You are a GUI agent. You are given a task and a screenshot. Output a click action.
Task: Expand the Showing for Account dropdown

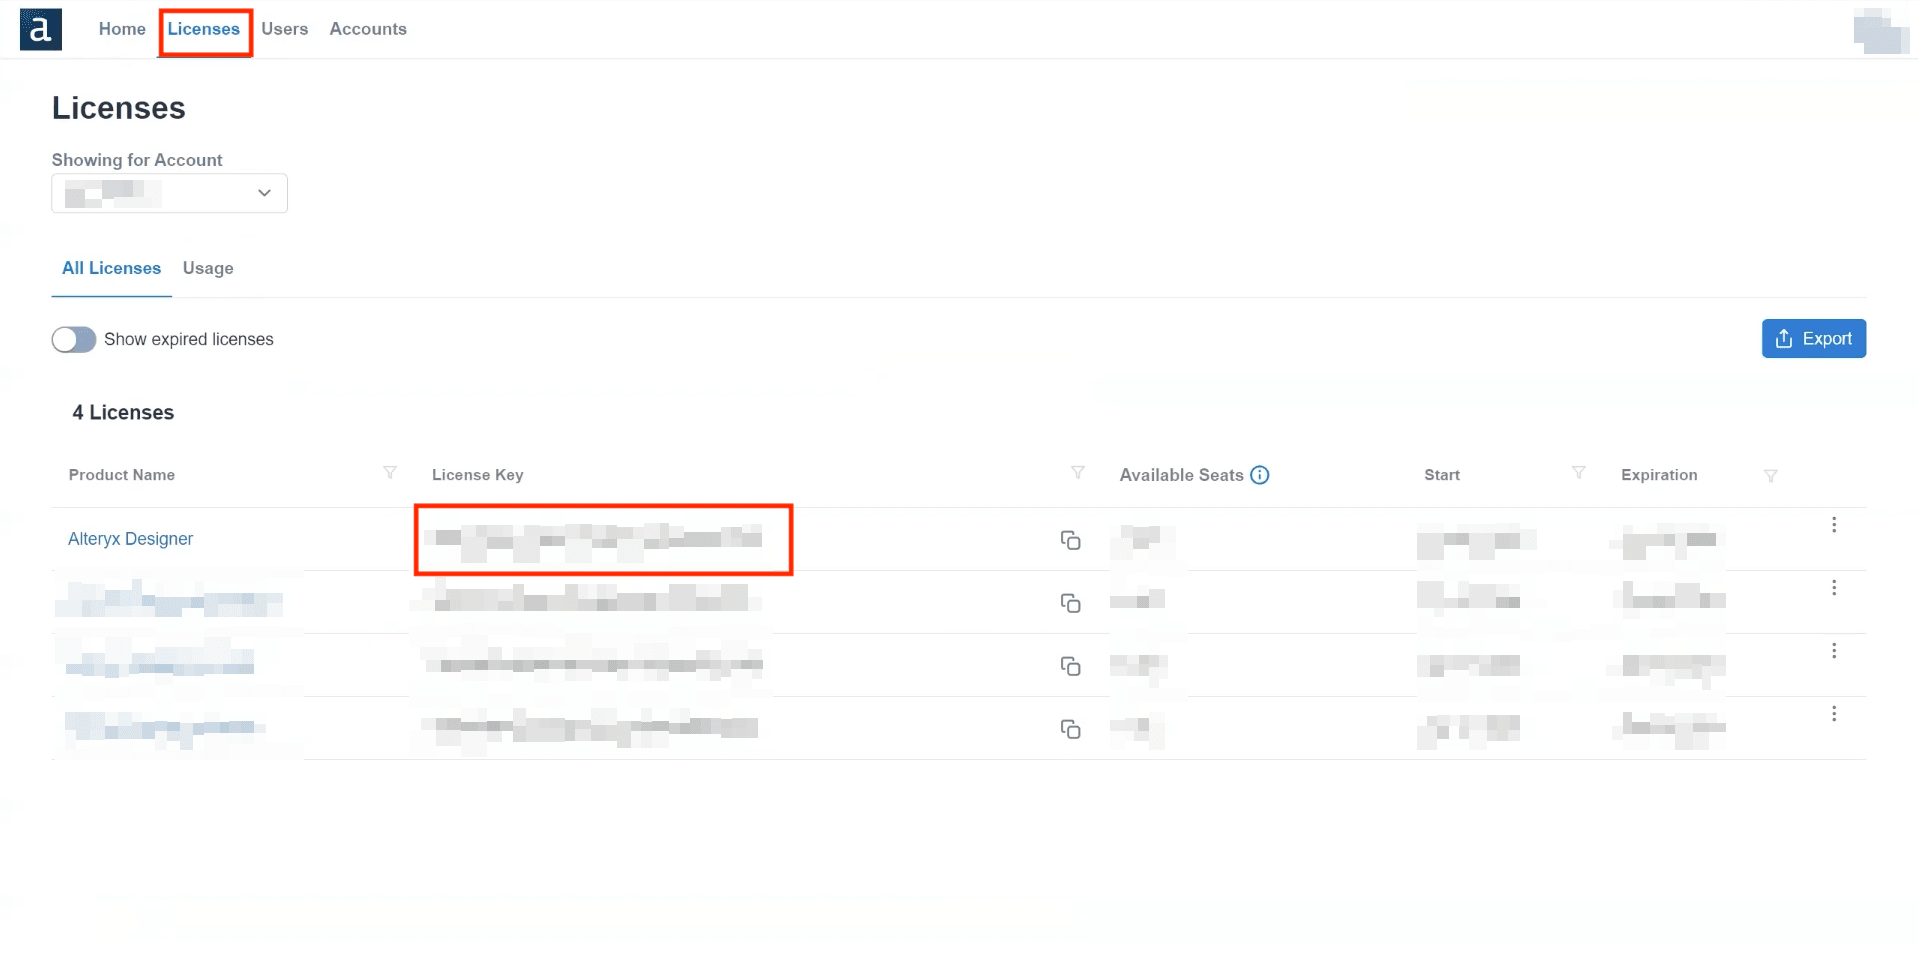(x=169, y=193)
